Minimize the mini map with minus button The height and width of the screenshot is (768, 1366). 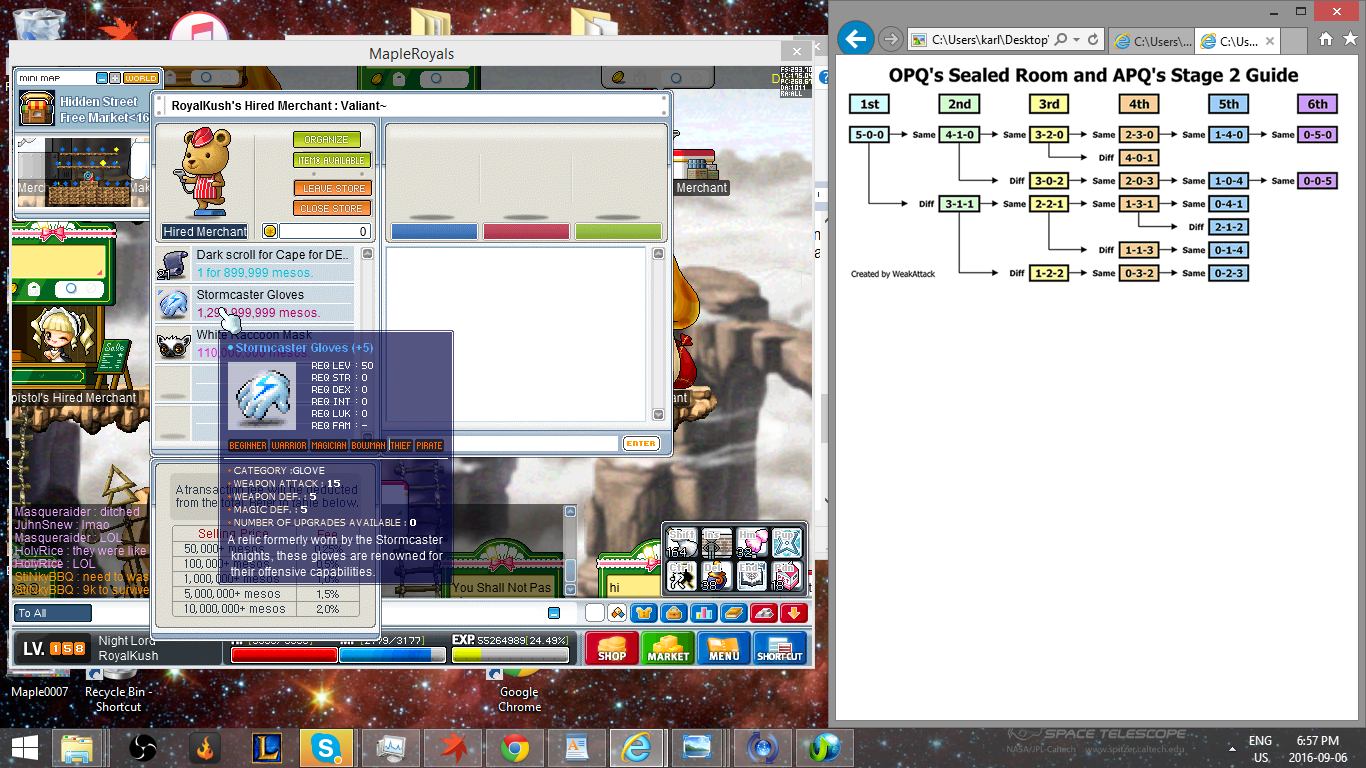pyautogui.click(x=102, y=78)
